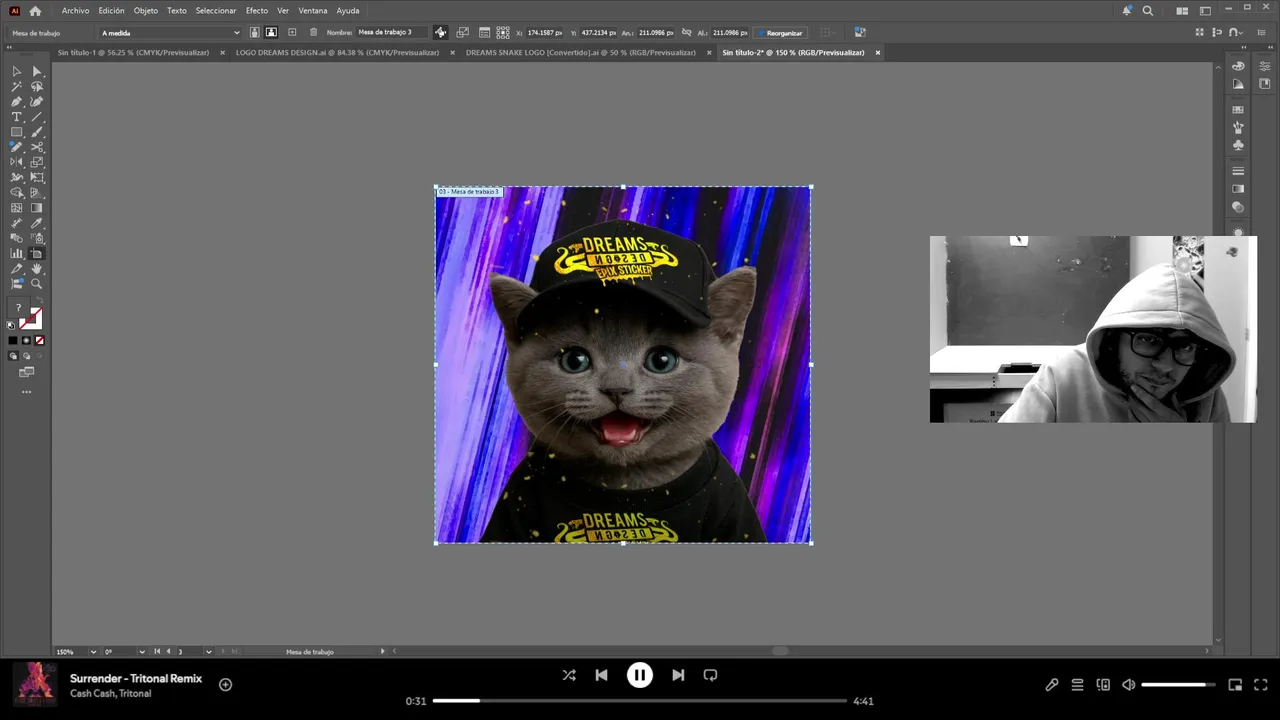The height and width of the screenshot is (720, 1280).
Task: Select the Line Segment tool
Action: coord(37,117)
